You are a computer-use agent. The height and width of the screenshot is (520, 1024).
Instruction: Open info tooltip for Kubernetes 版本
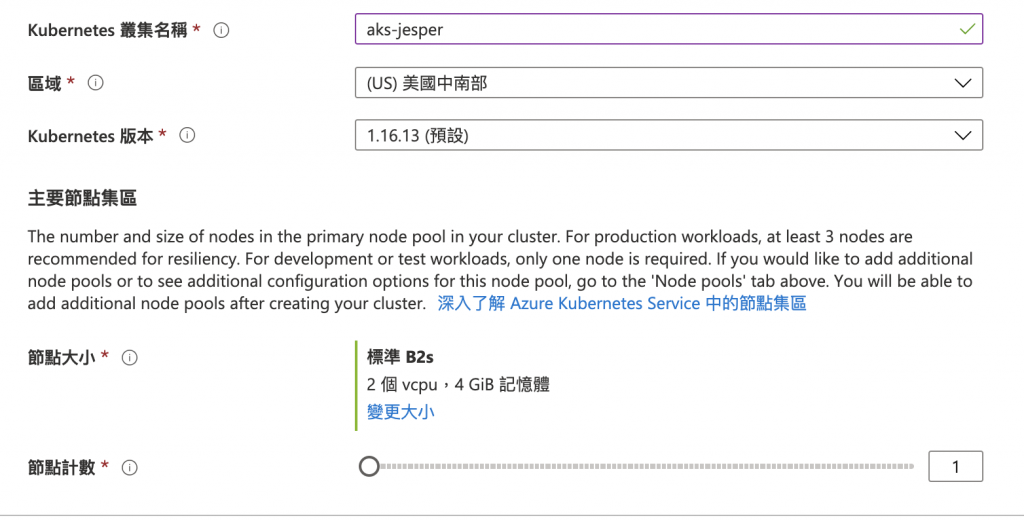[187, 135]
